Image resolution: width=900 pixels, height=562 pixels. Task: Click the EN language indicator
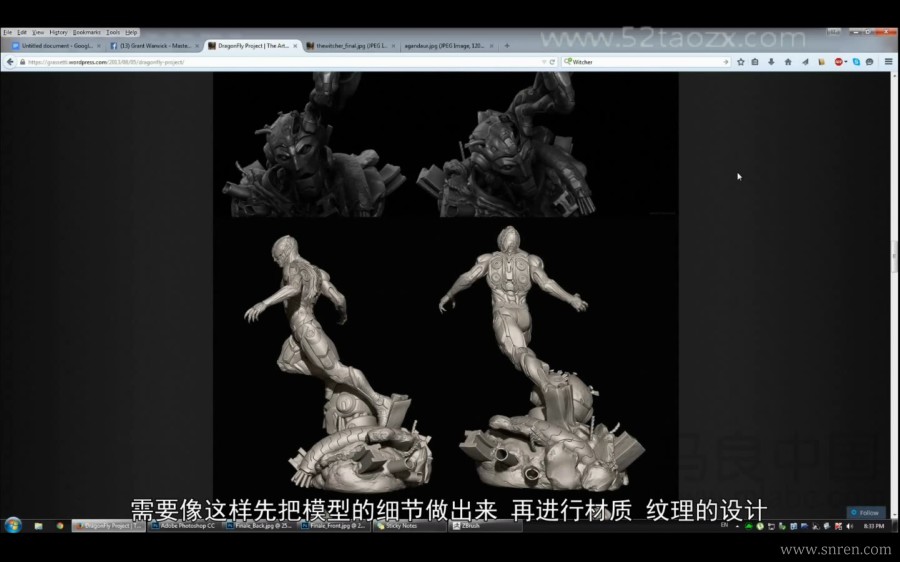click(724, 525)
